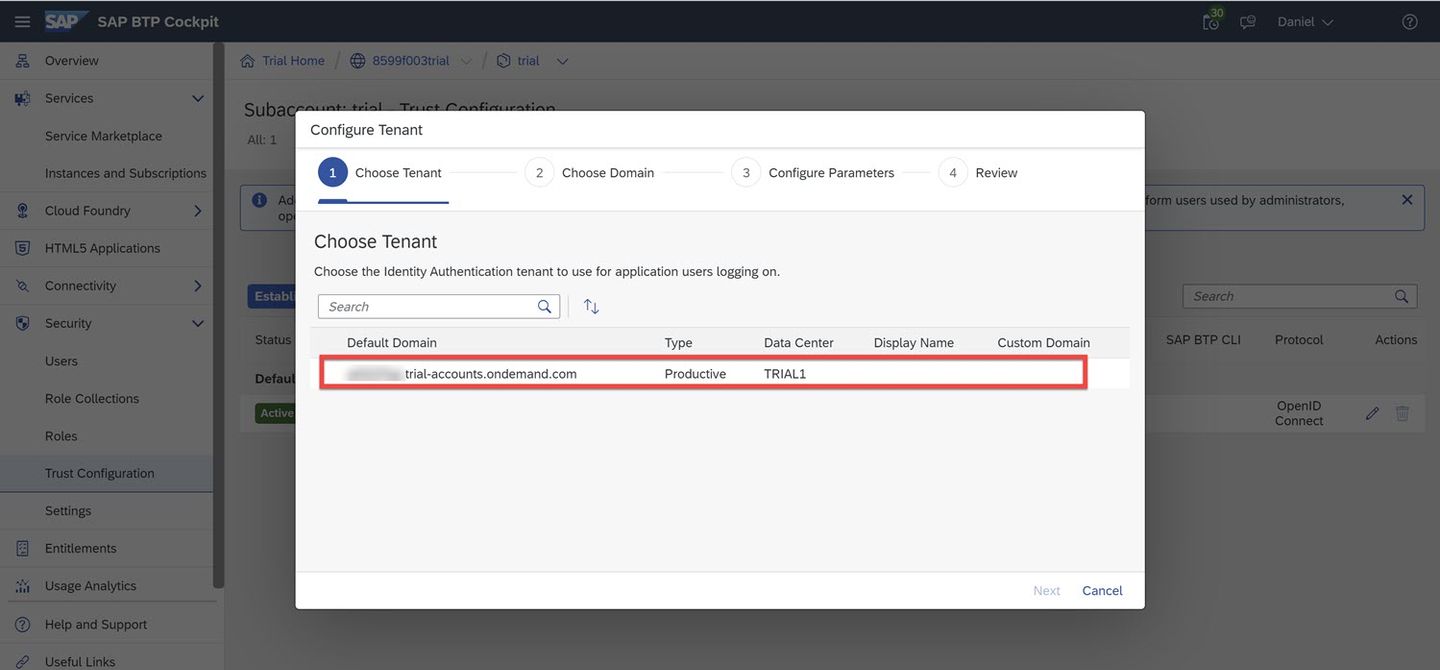Close the information message strip

coord(1407,200)
